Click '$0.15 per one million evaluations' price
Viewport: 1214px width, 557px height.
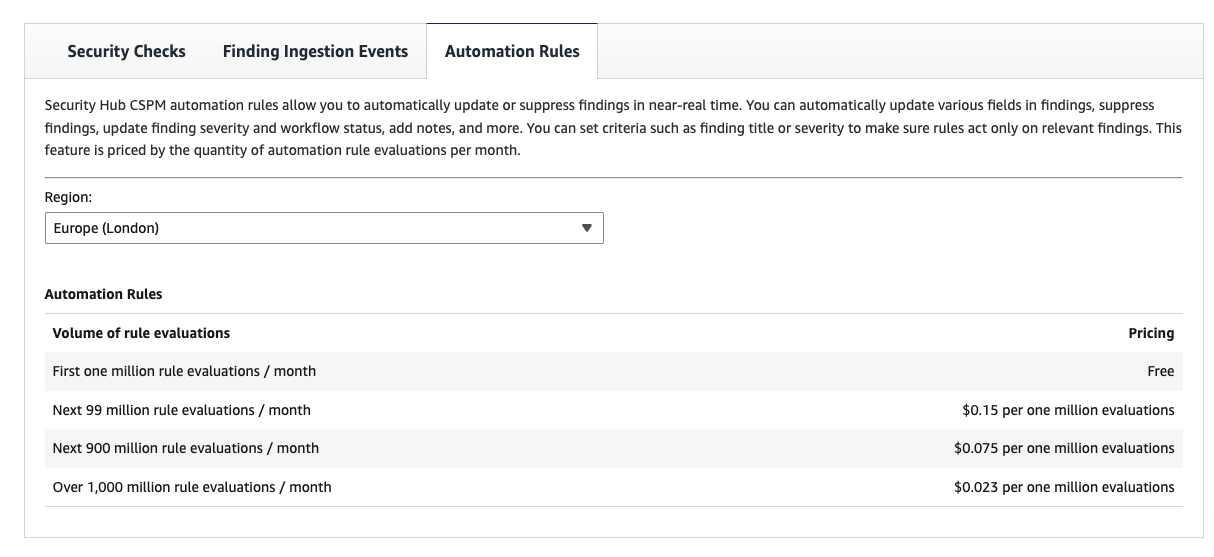click(1068, 410)
